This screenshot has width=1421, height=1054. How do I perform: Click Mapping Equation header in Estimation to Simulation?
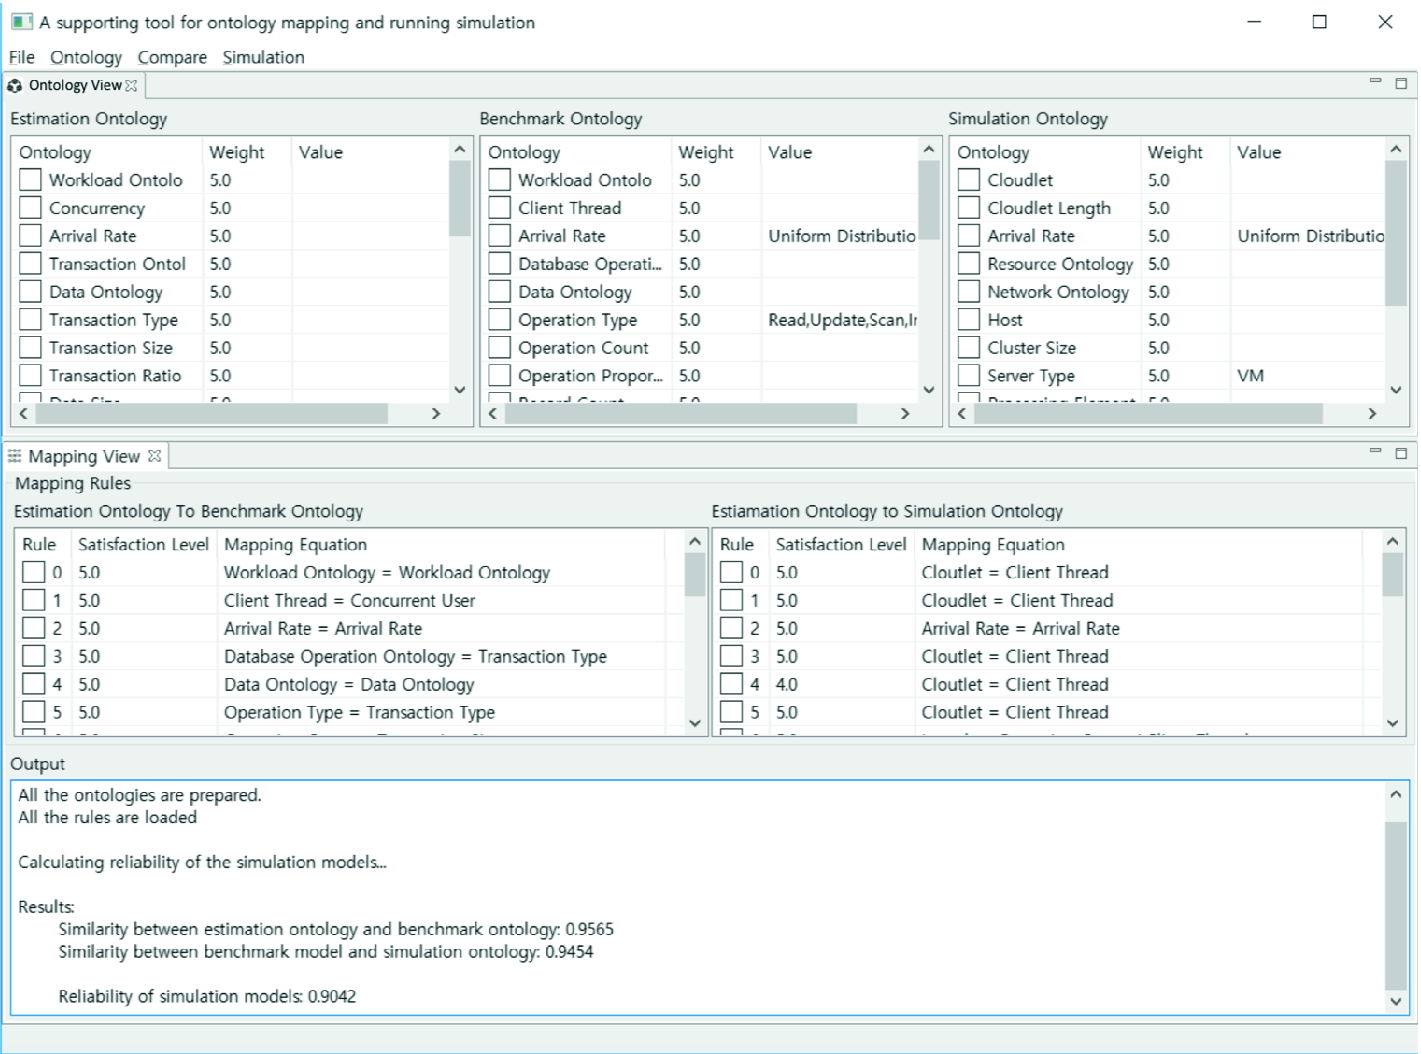(x=993, y=544)
